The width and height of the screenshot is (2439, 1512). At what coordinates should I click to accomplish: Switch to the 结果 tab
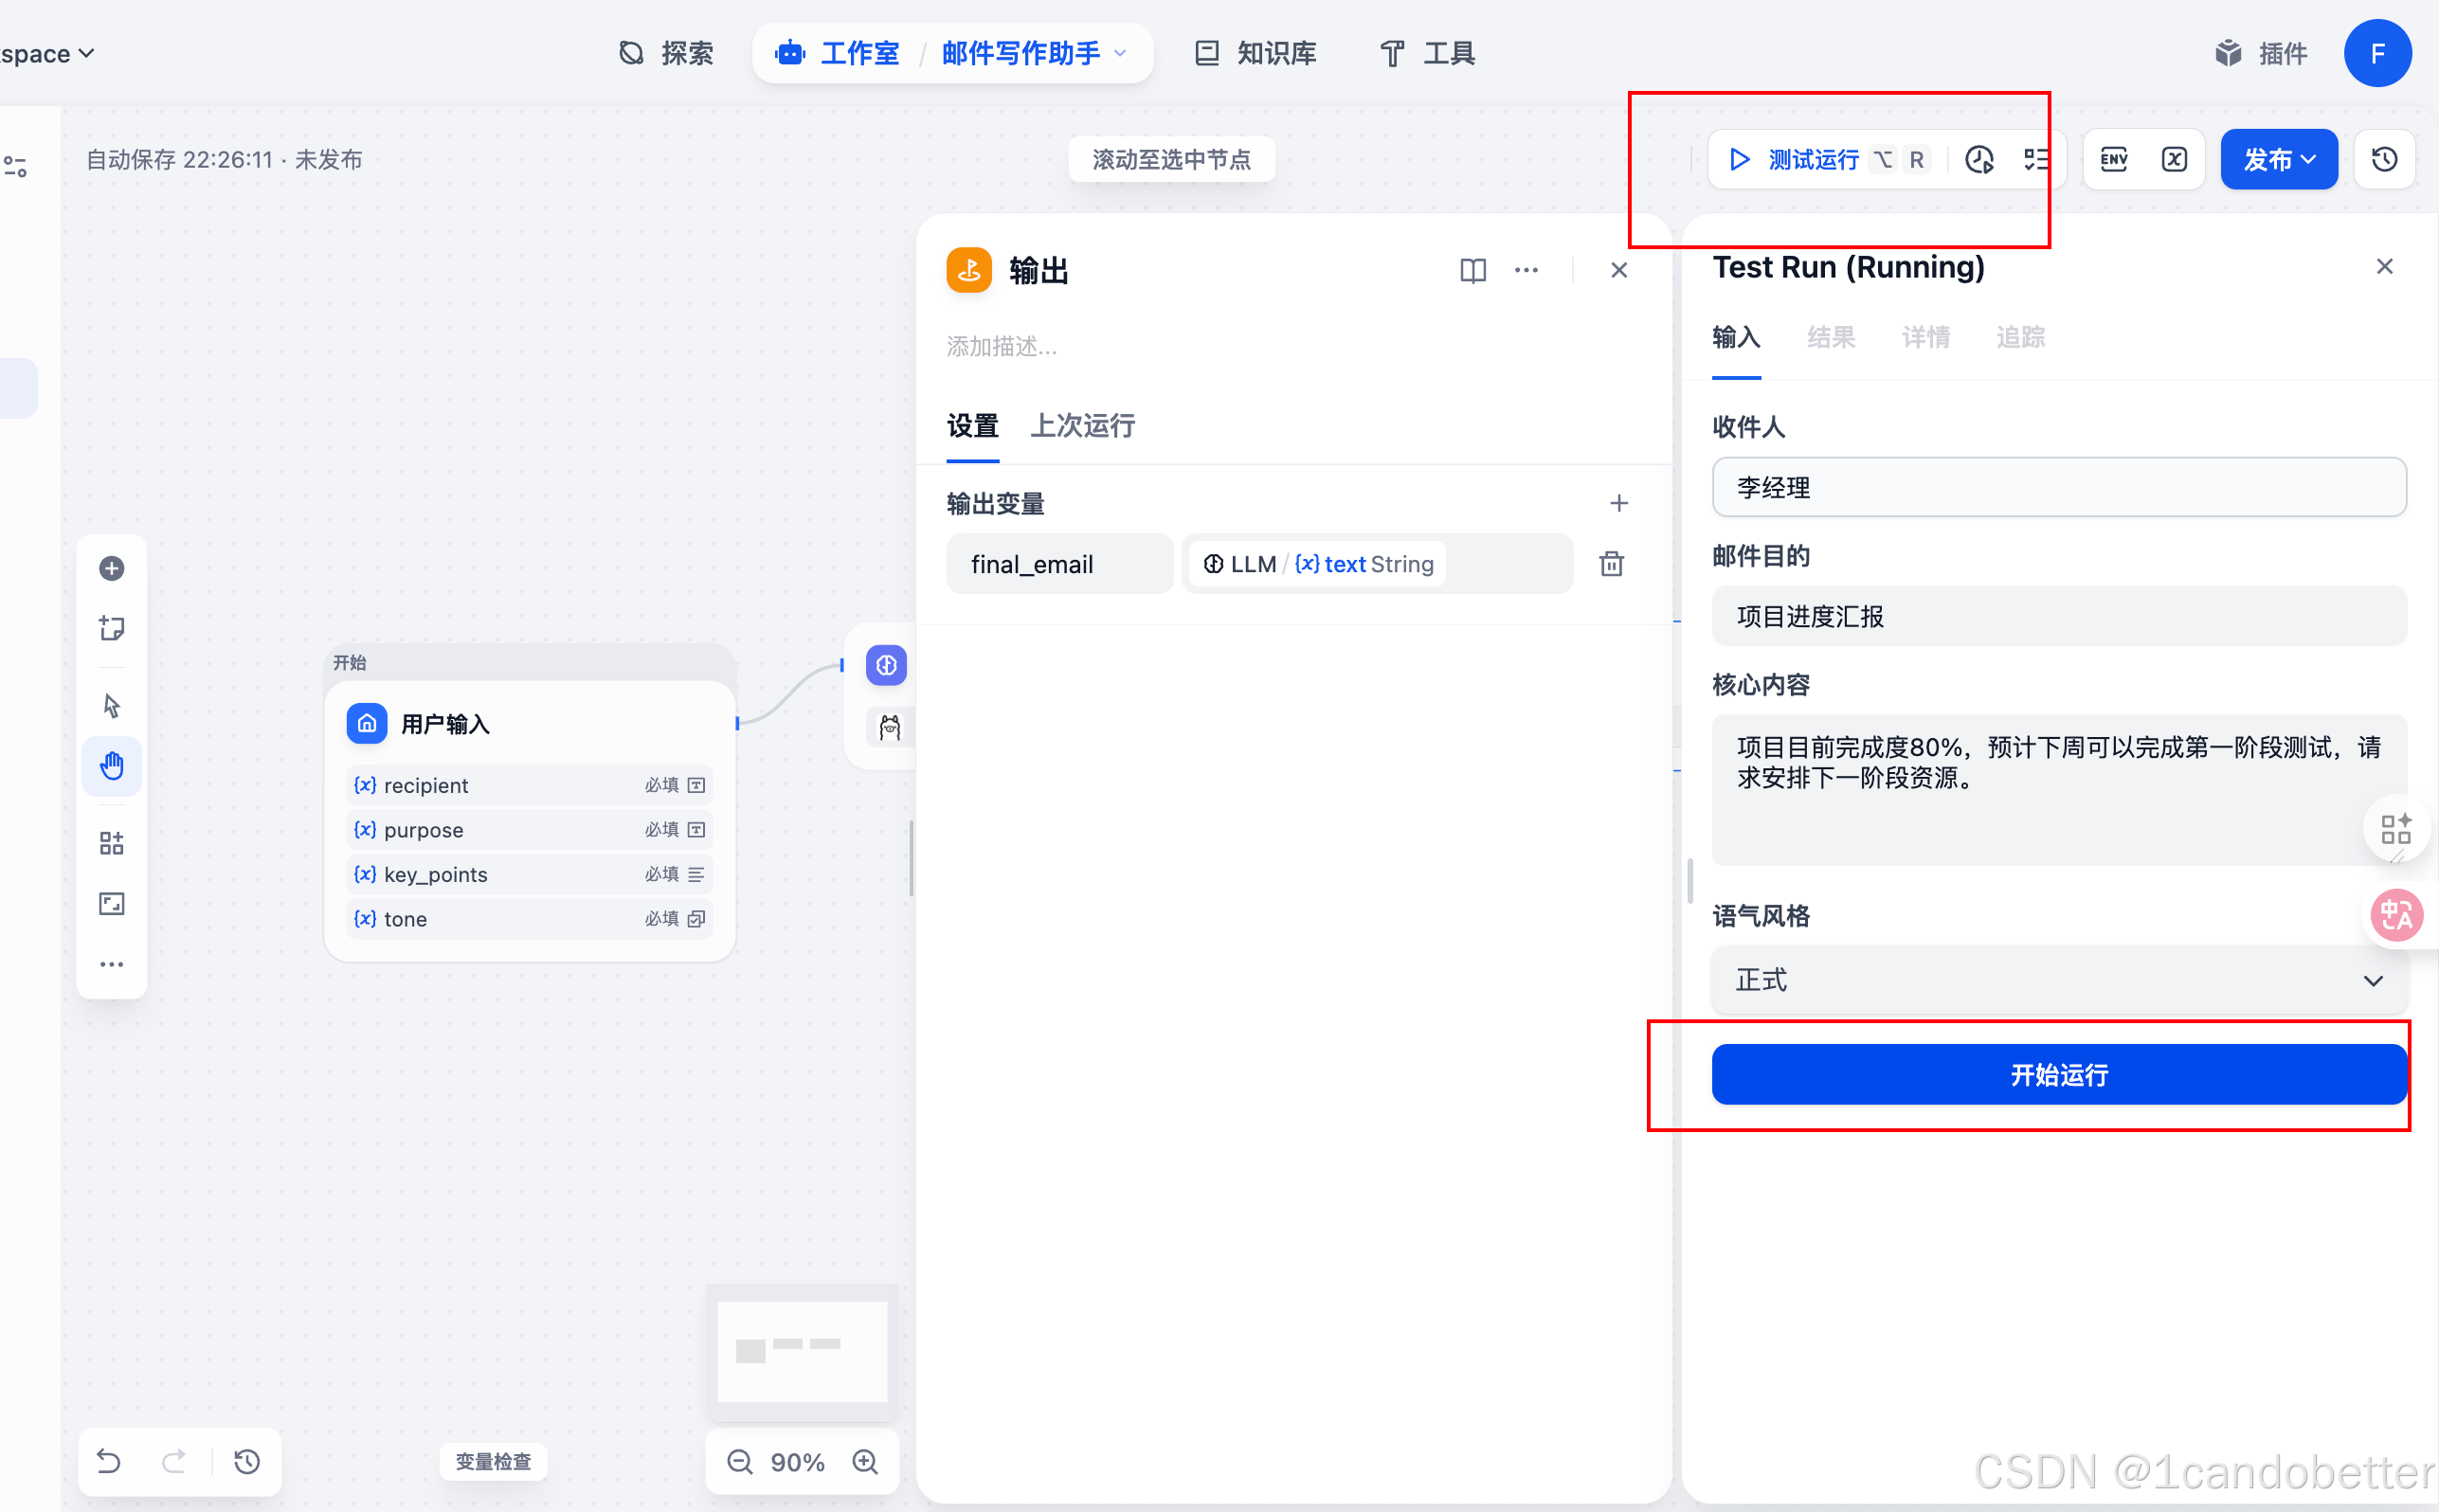pyautogui.click(x=1830, y=337)
